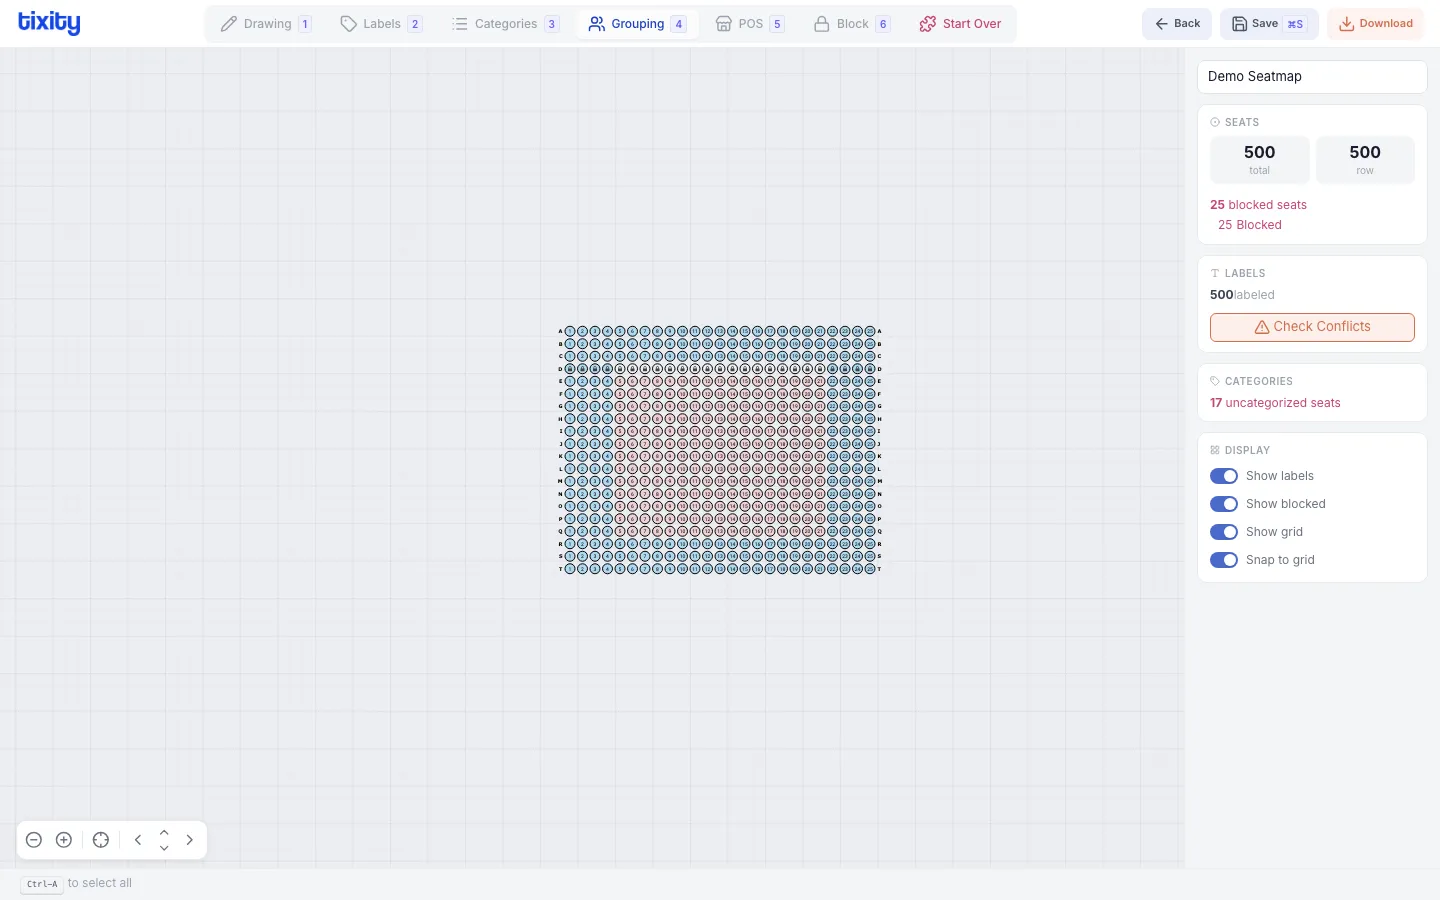Click the Start Over button

pos(960,24)
